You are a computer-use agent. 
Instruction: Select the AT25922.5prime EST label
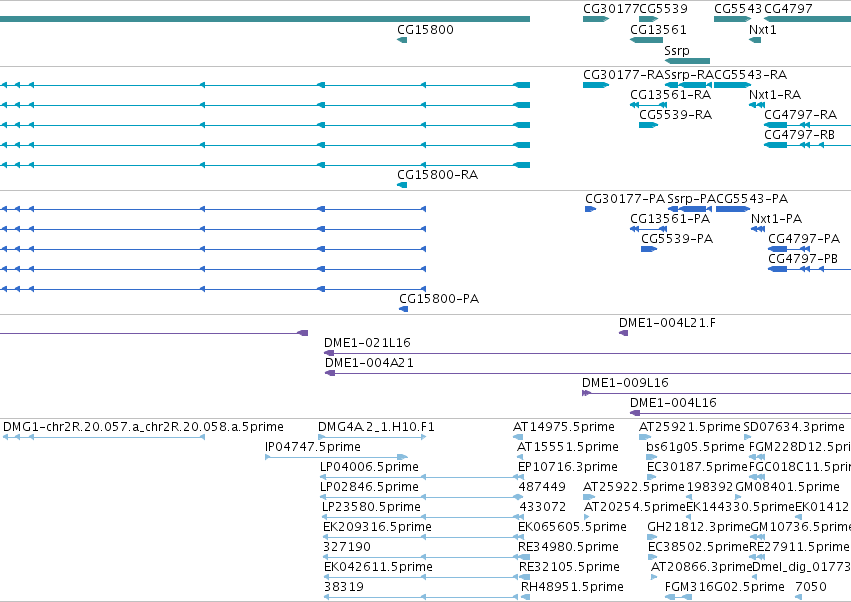tap(633, 487)
